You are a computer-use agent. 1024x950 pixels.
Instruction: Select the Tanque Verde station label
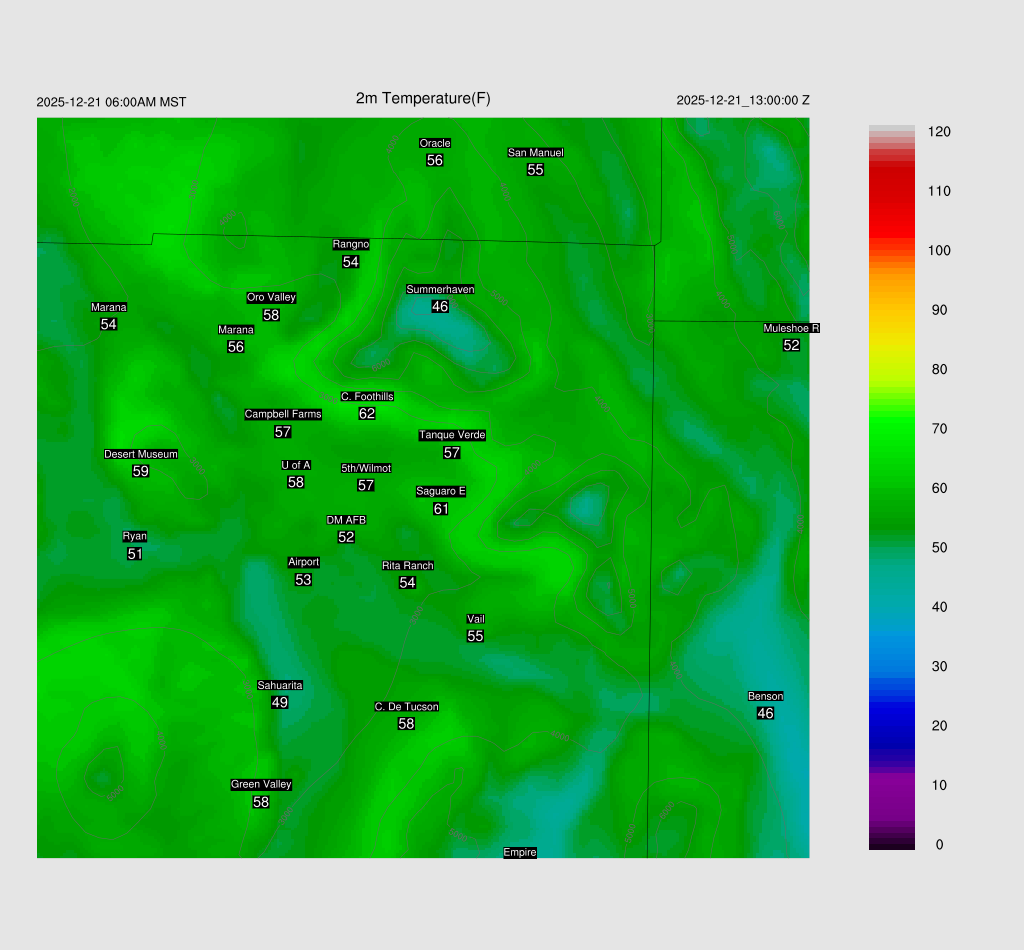click(x=452, y=436)
